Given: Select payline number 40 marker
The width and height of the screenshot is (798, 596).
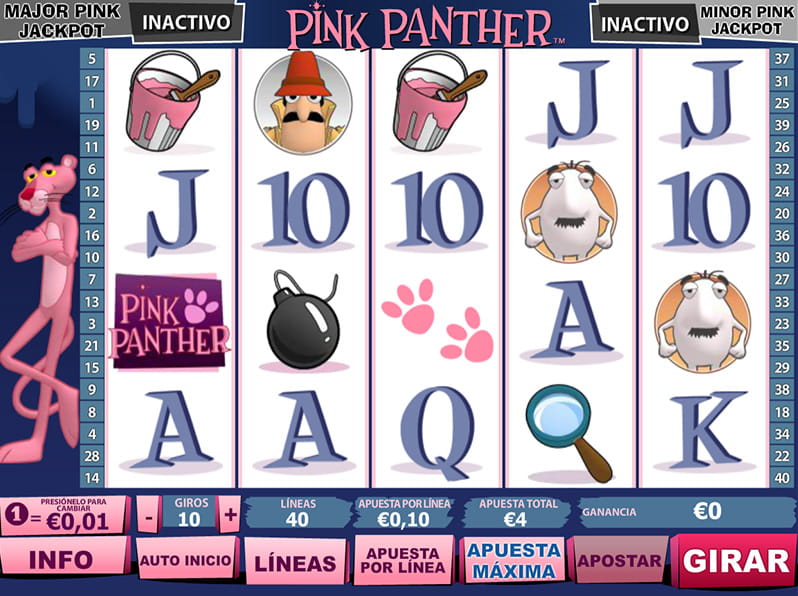Looking at the screenshot, I should coord(782,478).
